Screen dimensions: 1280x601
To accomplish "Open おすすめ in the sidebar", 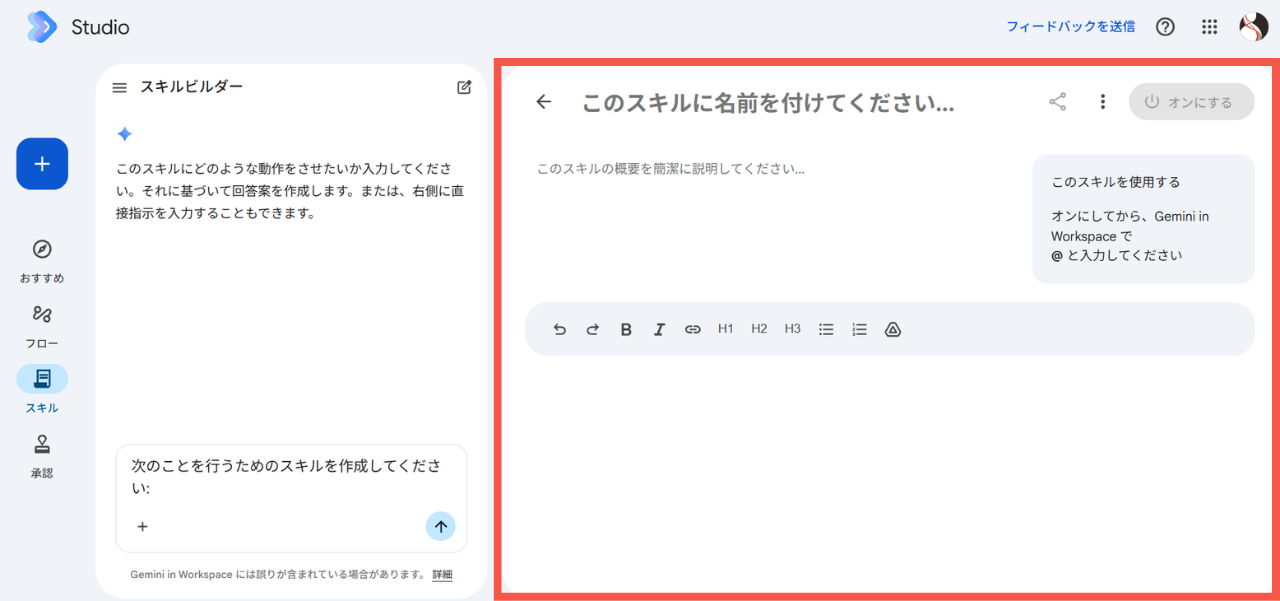I will coord(42,262).
